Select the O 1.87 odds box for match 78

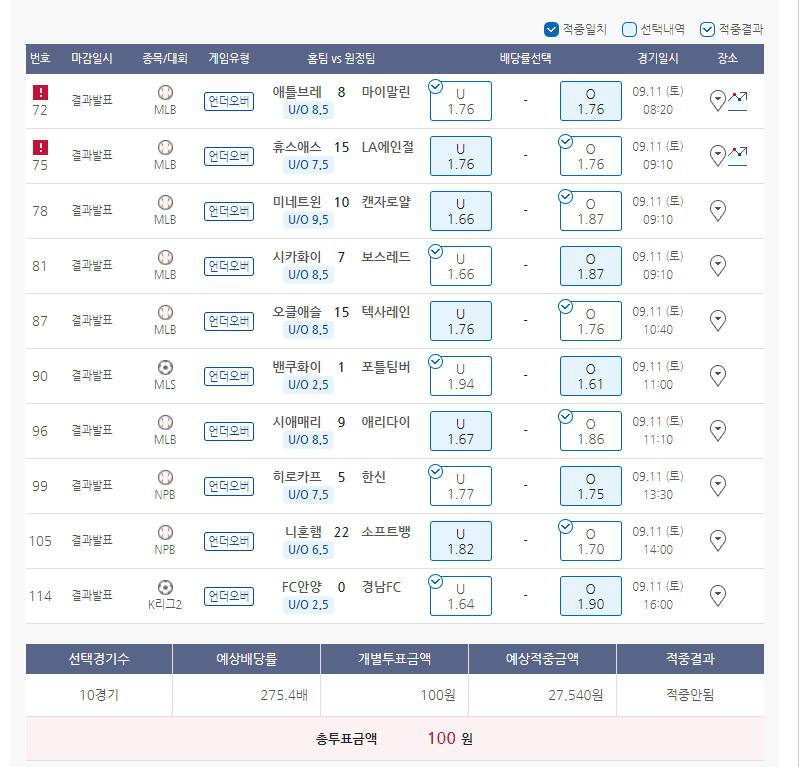pyautogui.click(x=591, y=211)
